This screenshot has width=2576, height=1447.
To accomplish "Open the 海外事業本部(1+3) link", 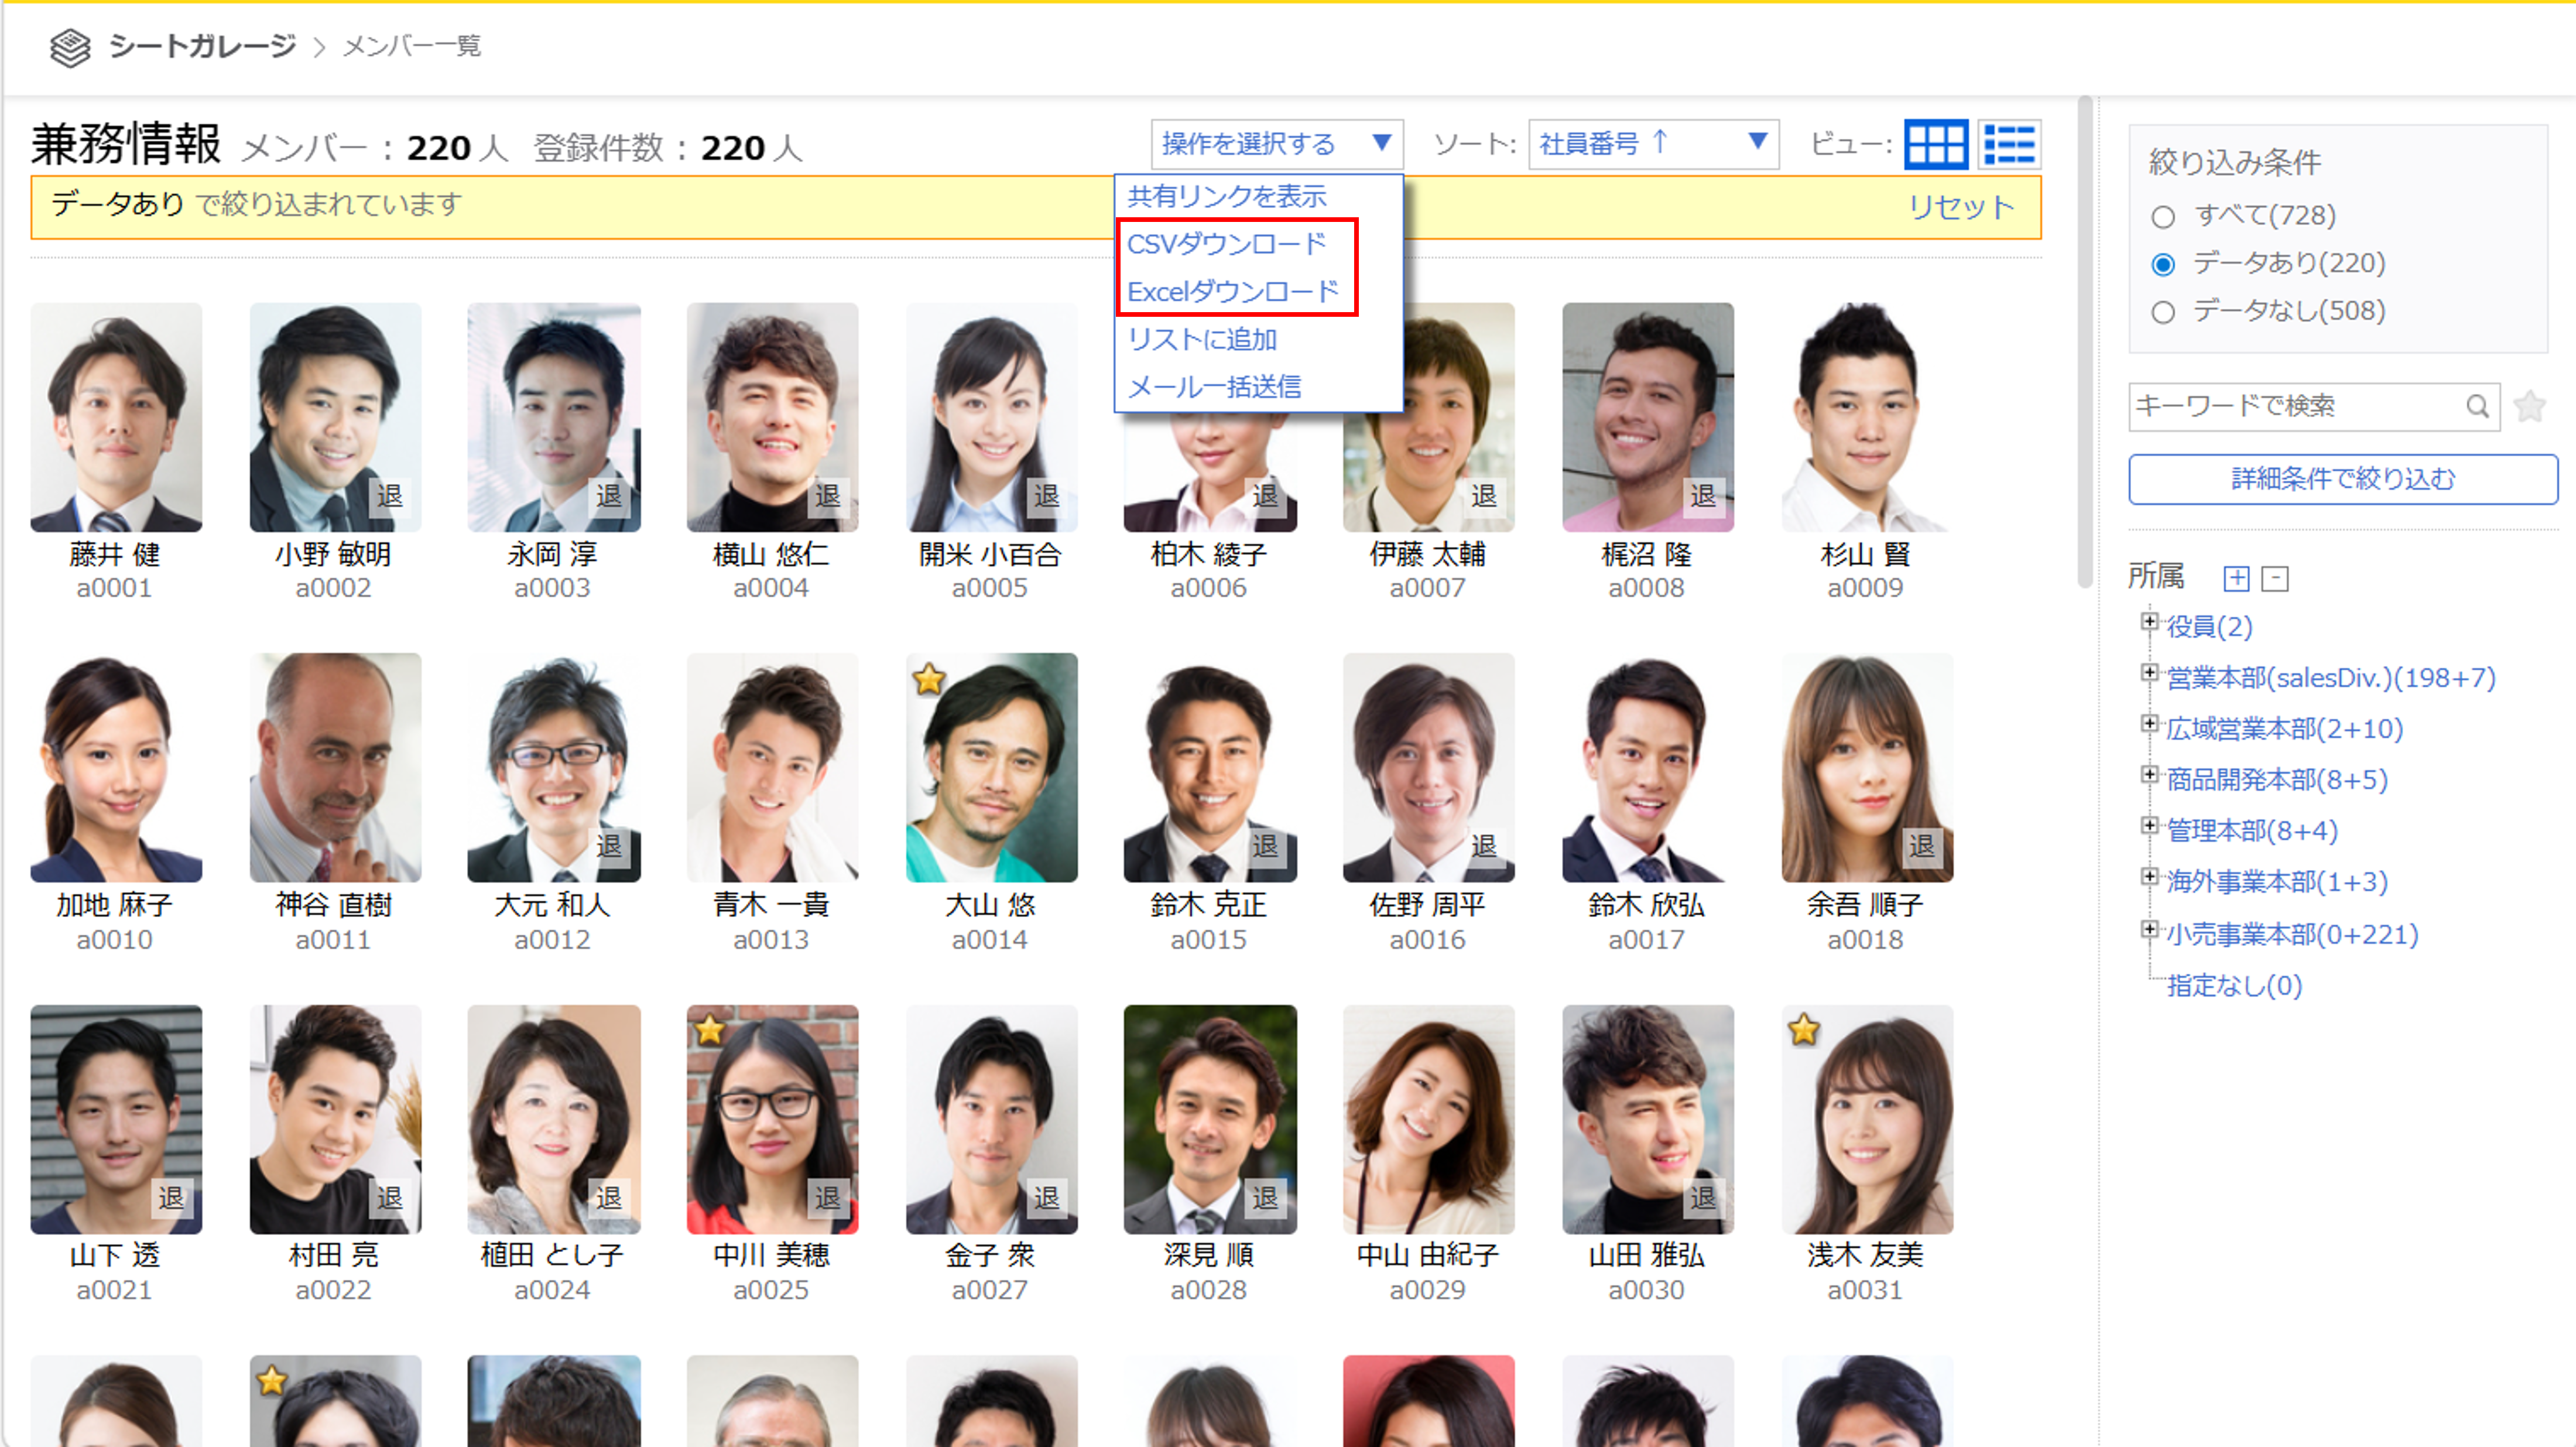I will tap(2277, 882).
